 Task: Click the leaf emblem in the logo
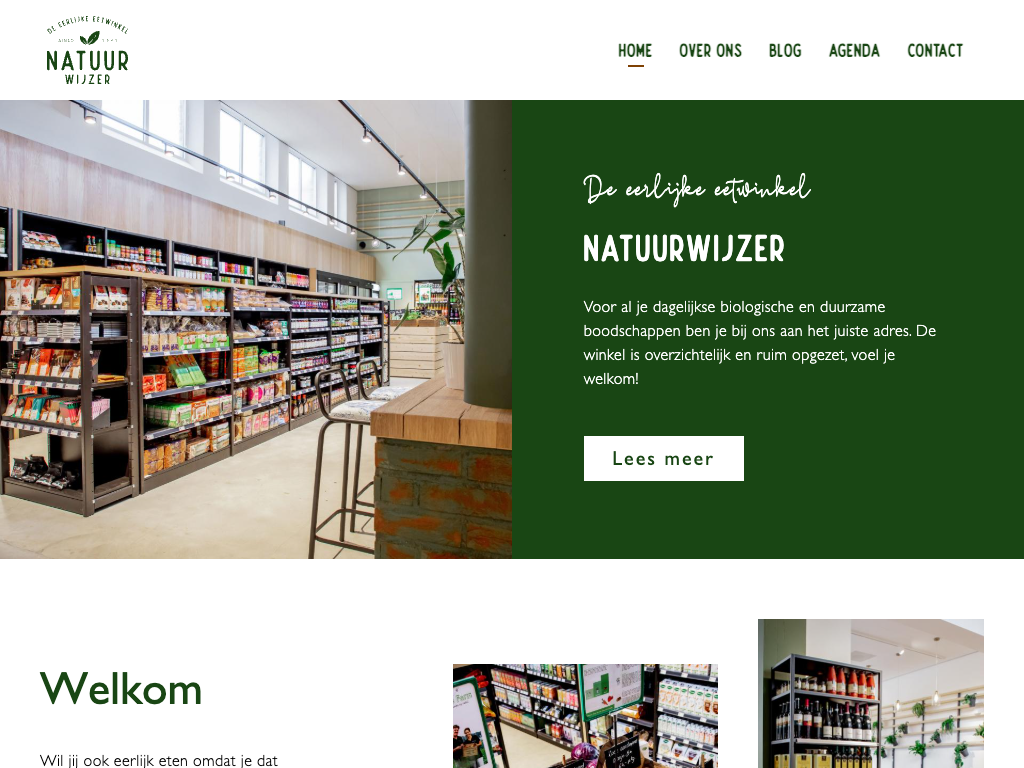88,39
